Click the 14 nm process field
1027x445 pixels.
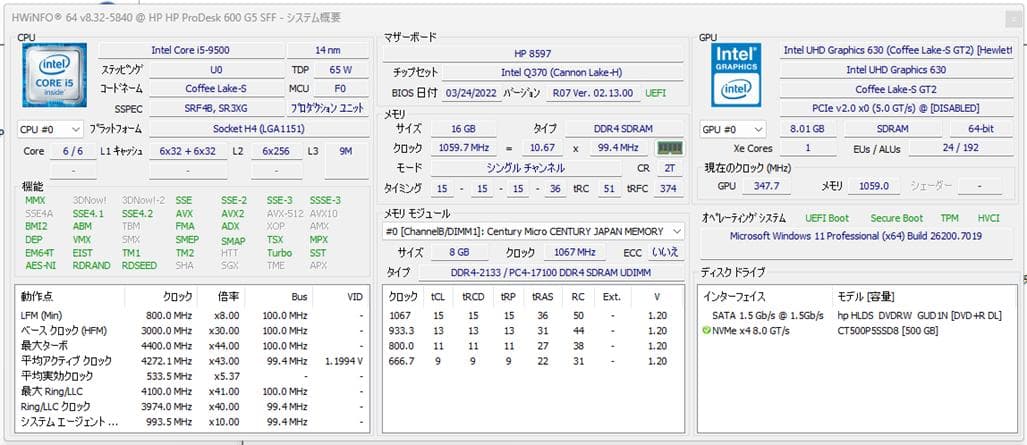327,50
